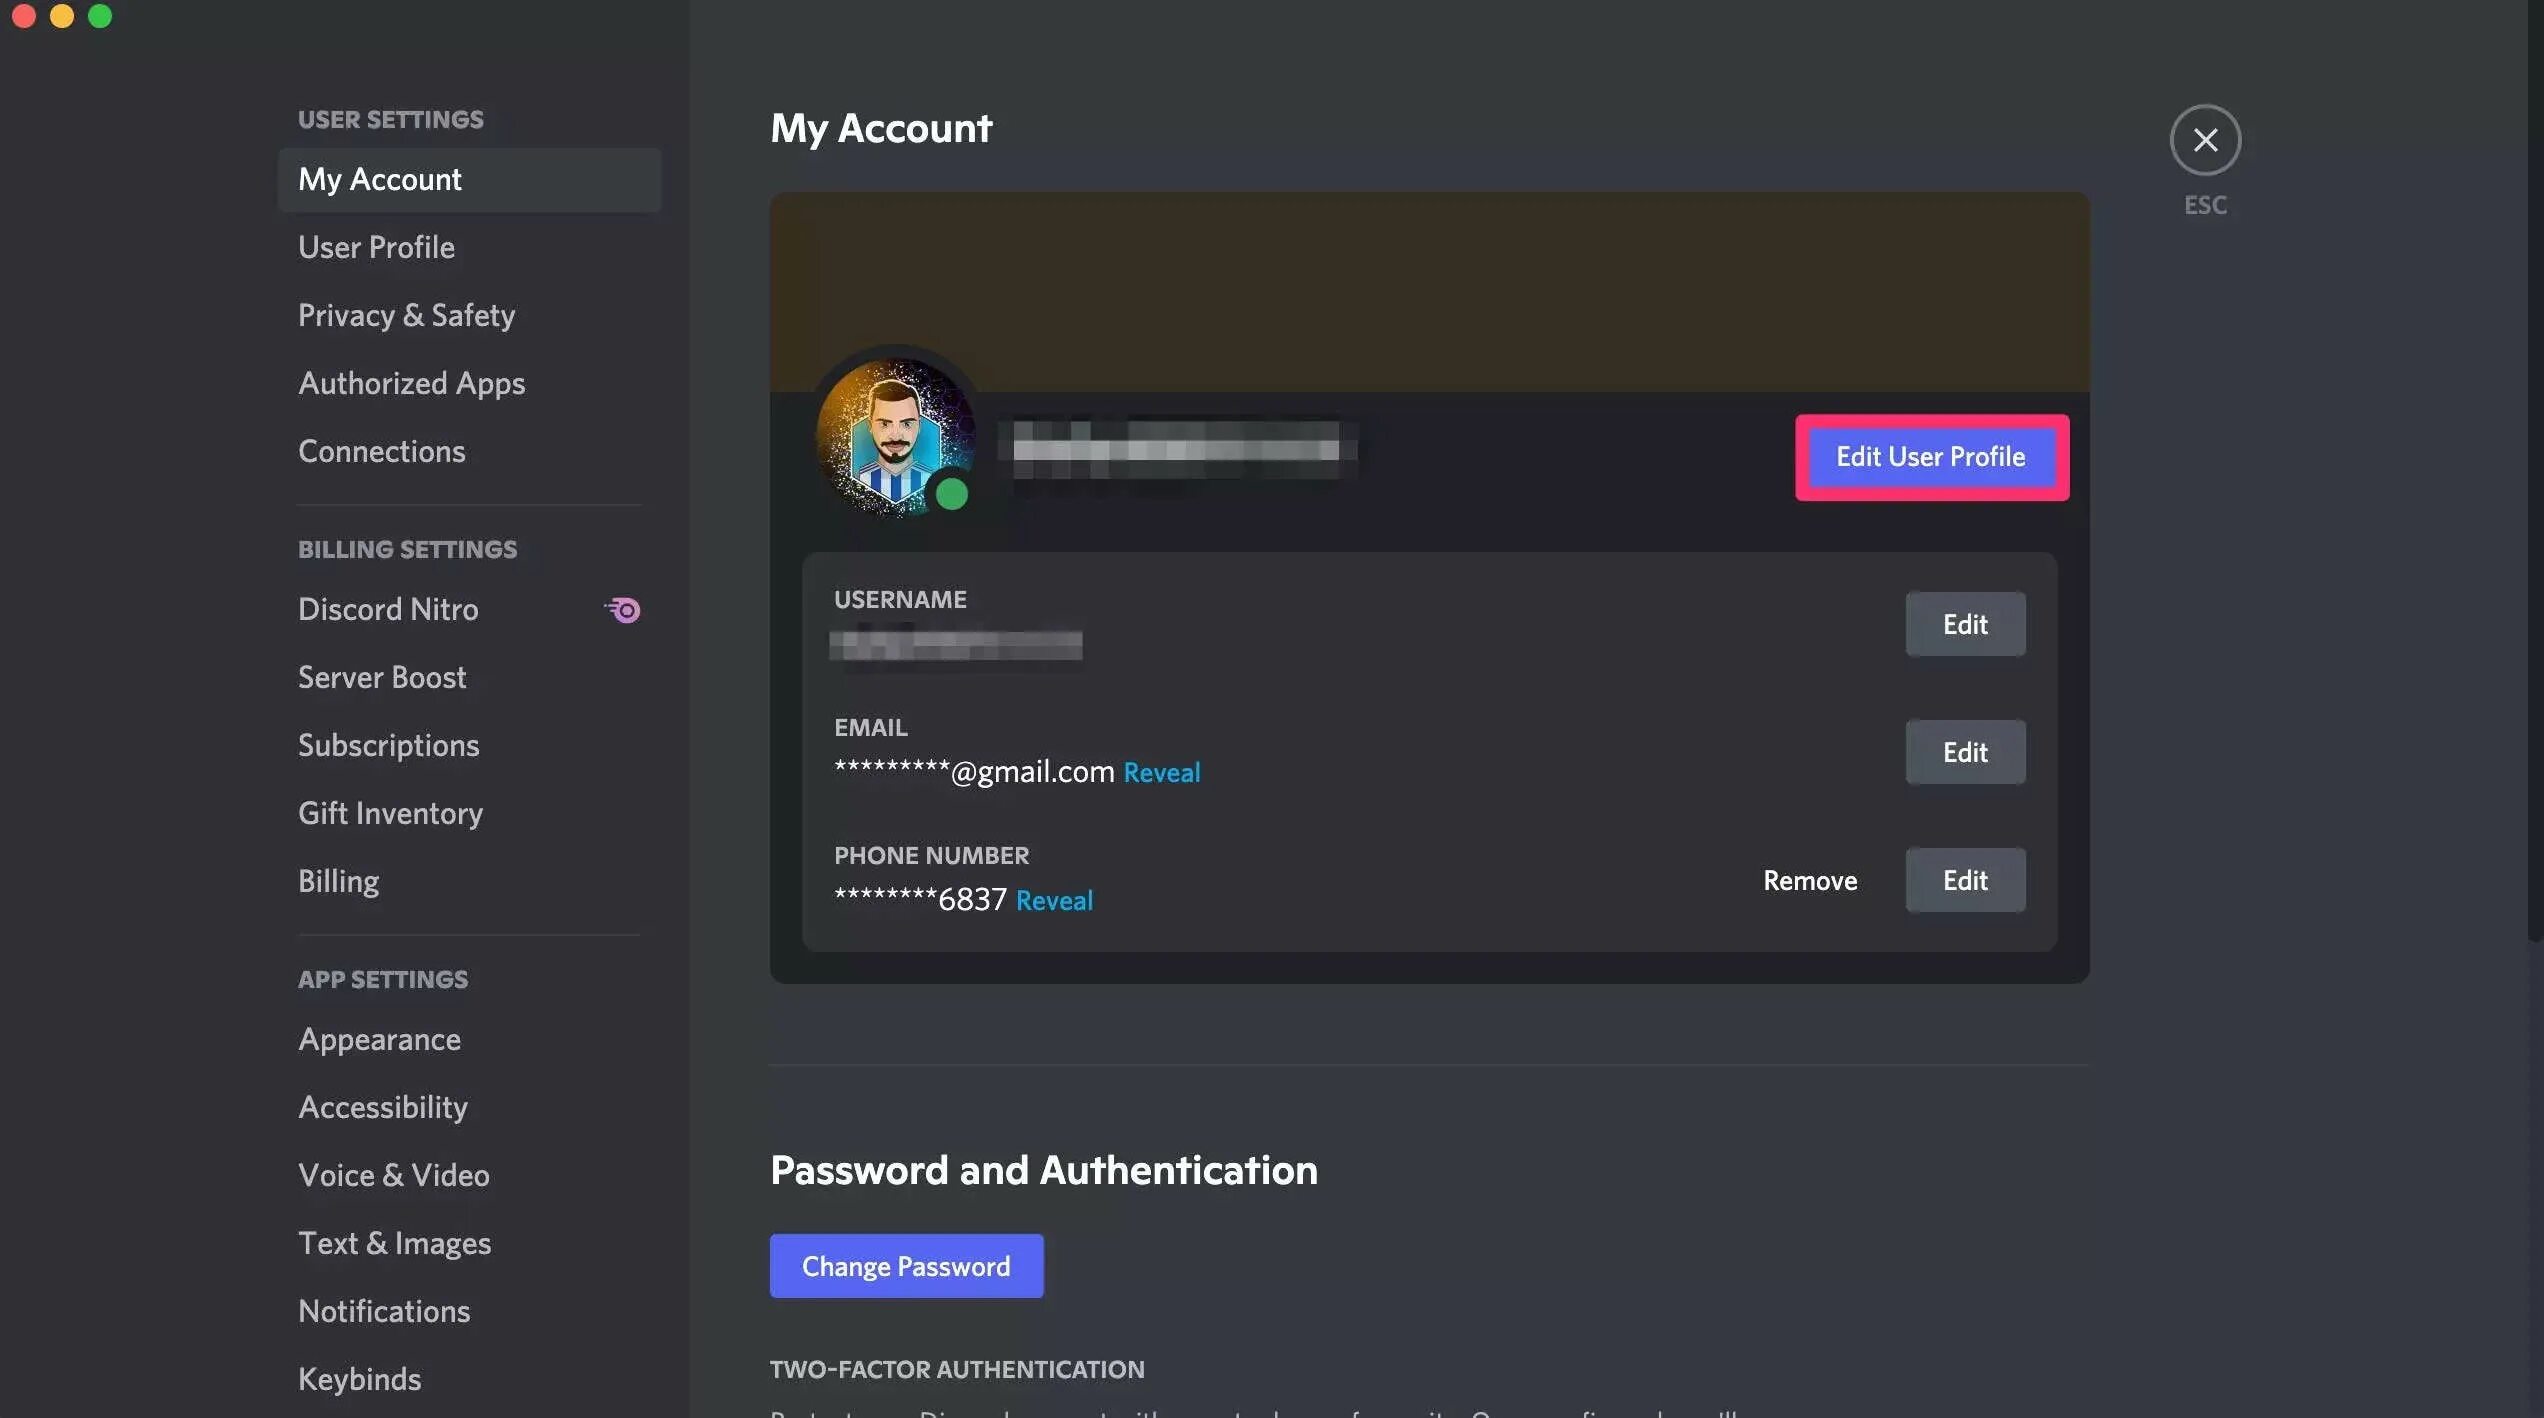Viewport: 2544px width, 1418px height.
Task: Open Privacy & Safety settings
Action: (x=406, y=315)
